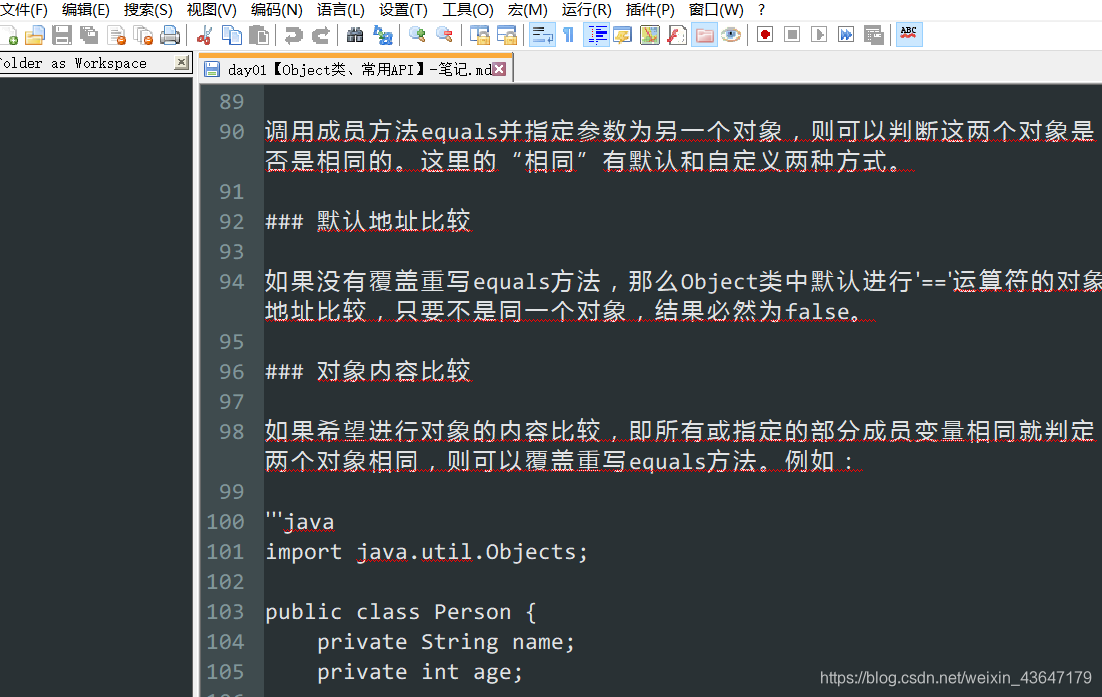Click the line 'private String name;'
The height and width of the screenshot is (697, 1102).
pos(446,642)
